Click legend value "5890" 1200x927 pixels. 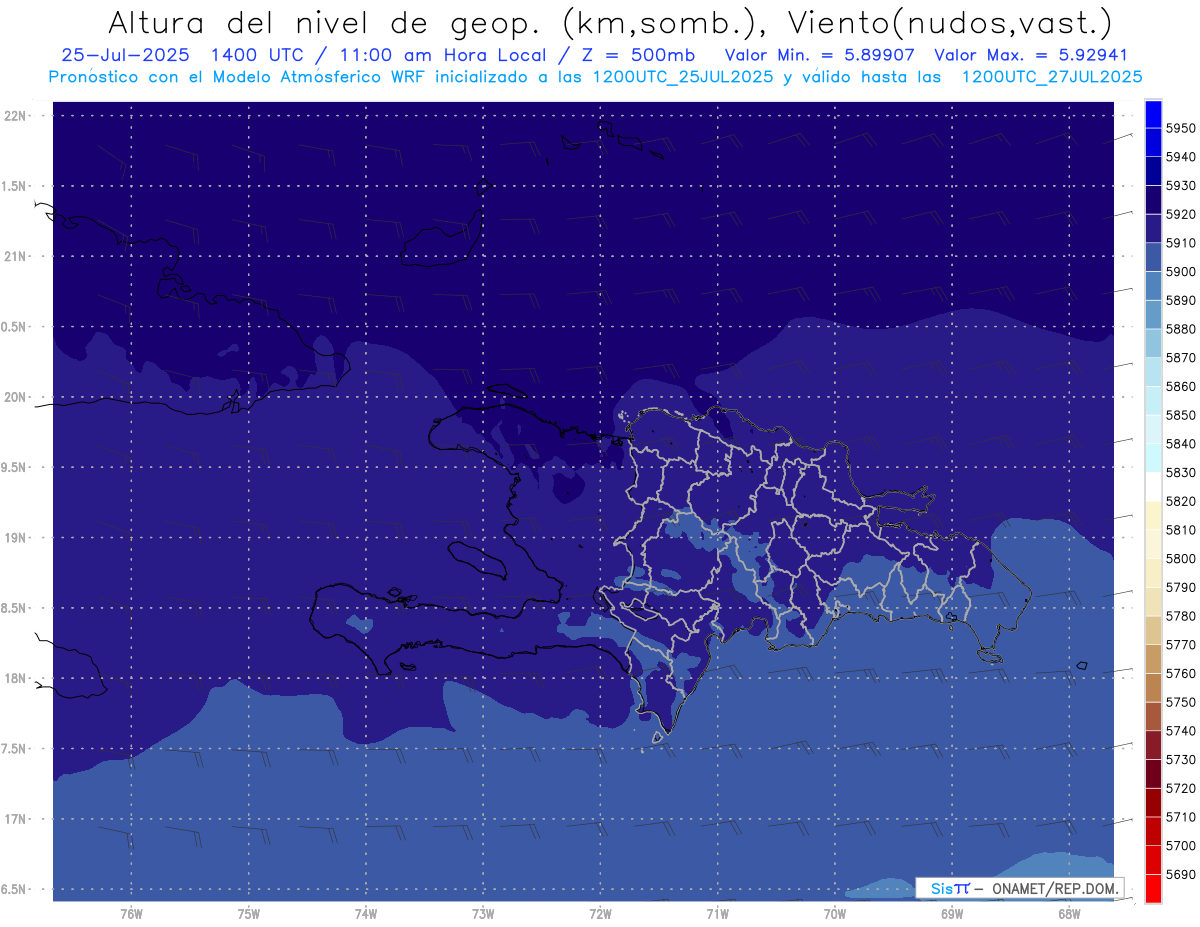point(1180,300)
